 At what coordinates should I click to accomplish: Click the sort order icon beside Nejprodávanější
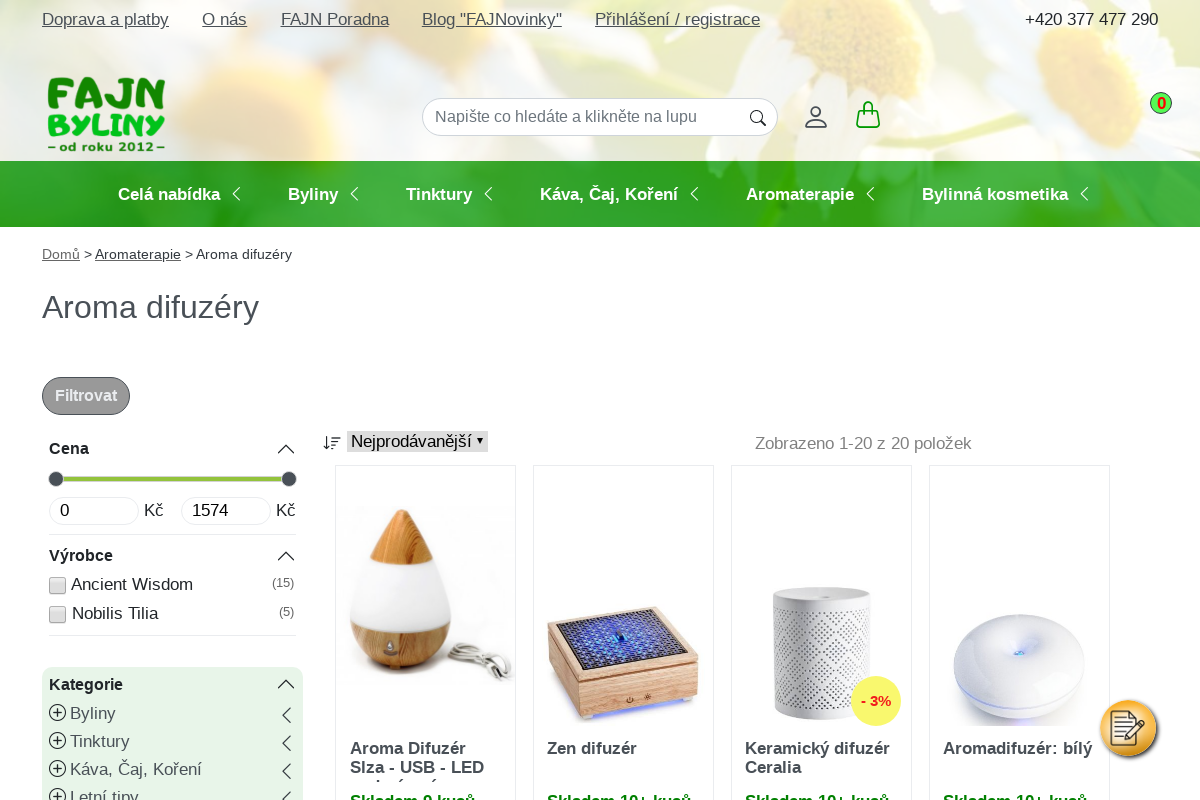point(332,443)
